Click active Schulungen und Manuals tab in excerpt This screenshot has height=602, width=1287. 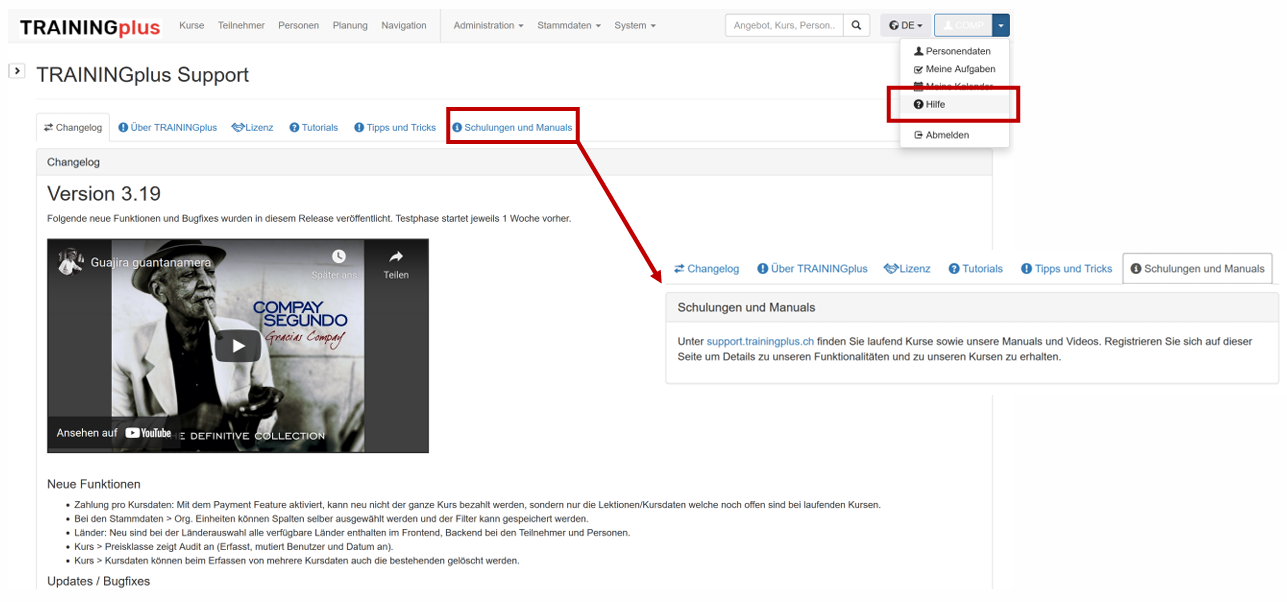(x=1197, y=269)
